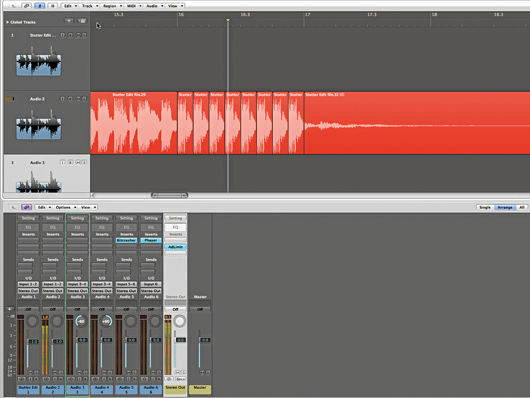Select Stutter Edi 1 channel strip label
This screenshot has height=398, width=530.
pyautogui.click(x=28, y=390)
